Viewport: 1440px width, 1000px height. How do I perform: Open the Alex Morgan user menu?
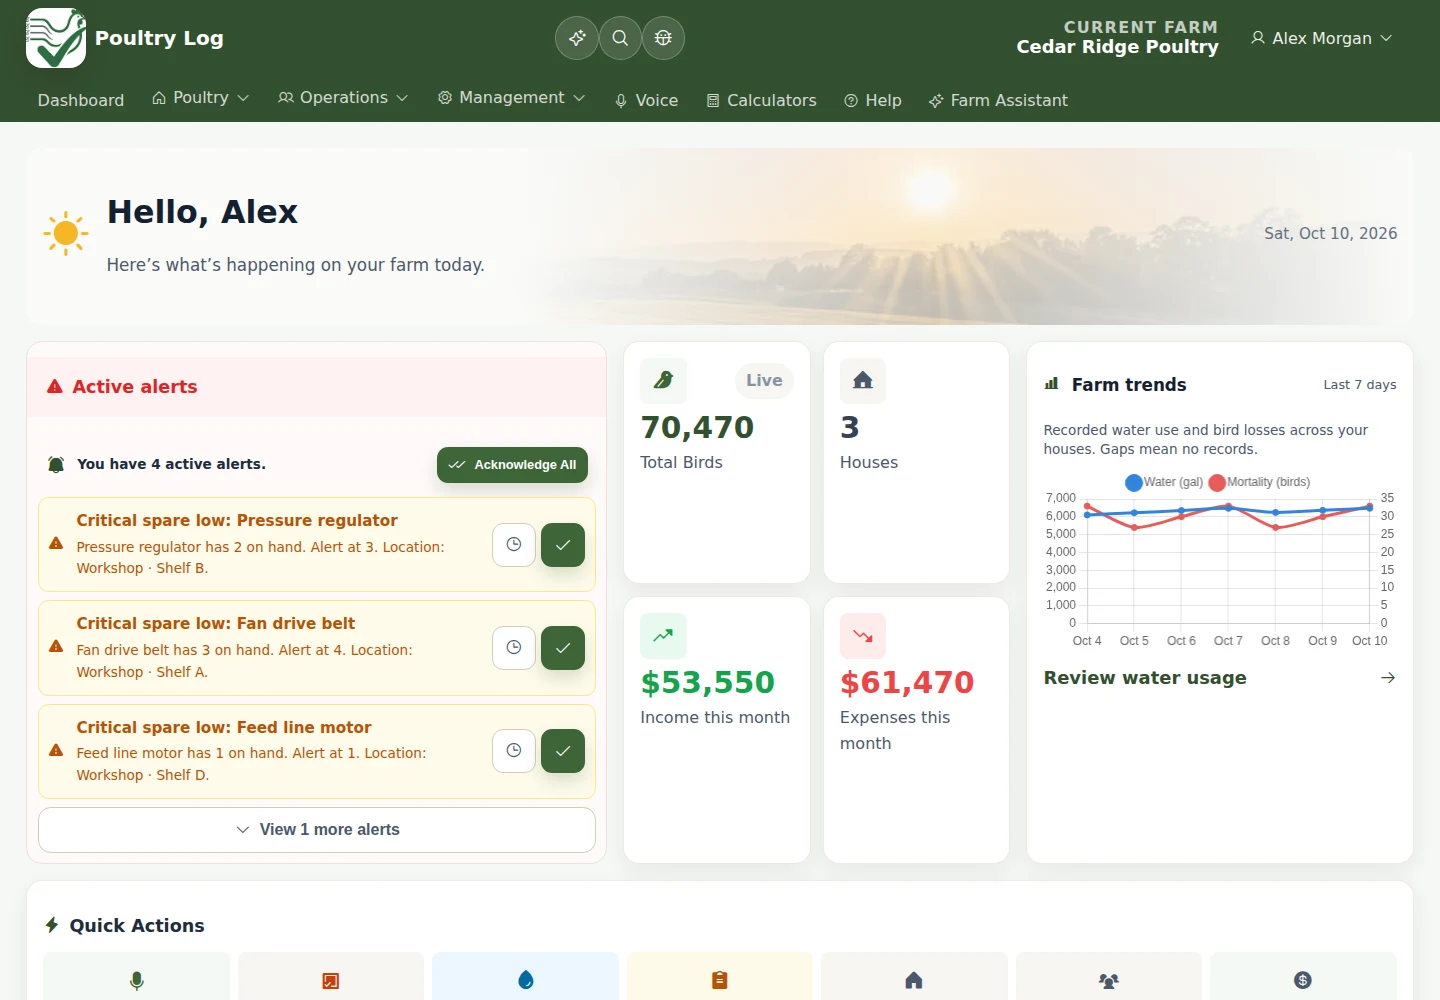click(x=1321, y=38)
